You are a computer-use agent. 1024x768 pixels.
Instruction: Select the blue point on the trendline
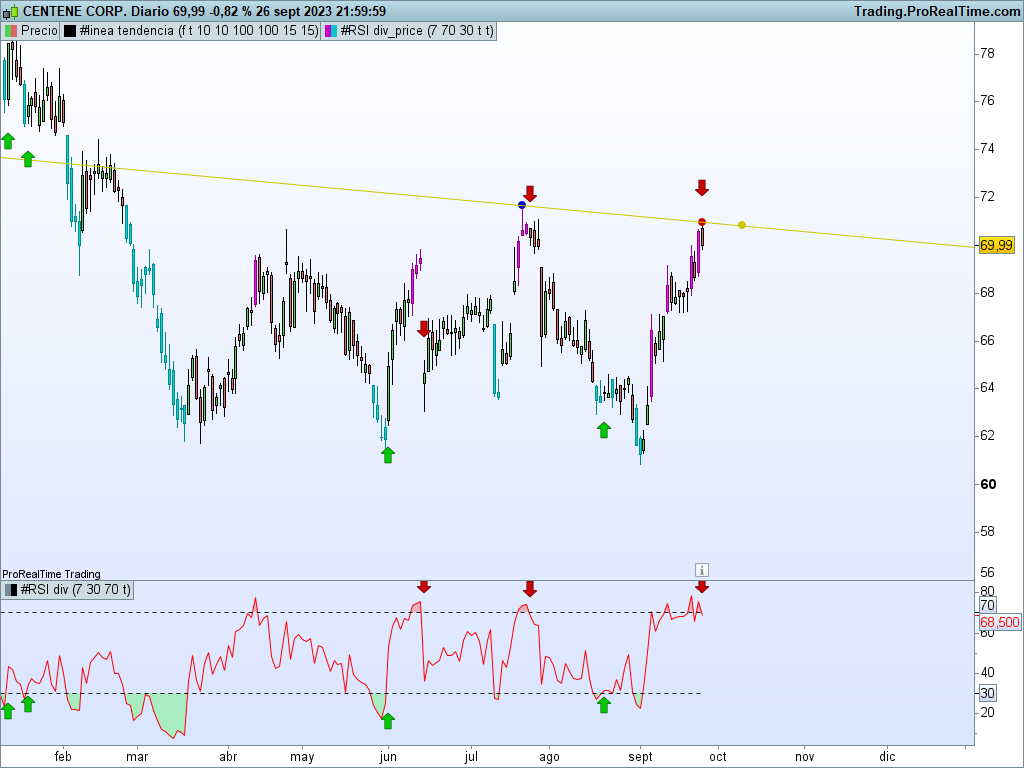click(522, 205)
